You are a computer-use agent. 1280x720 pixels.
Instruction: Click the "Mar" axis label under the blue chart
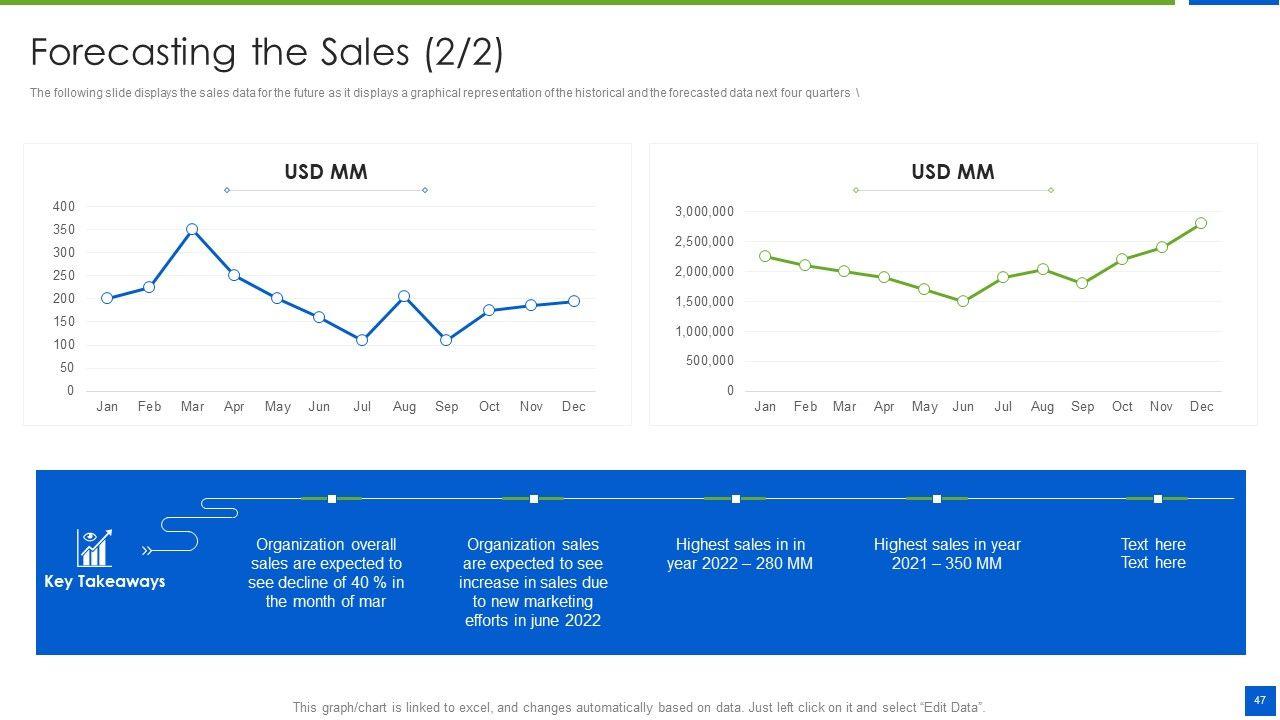192,406
